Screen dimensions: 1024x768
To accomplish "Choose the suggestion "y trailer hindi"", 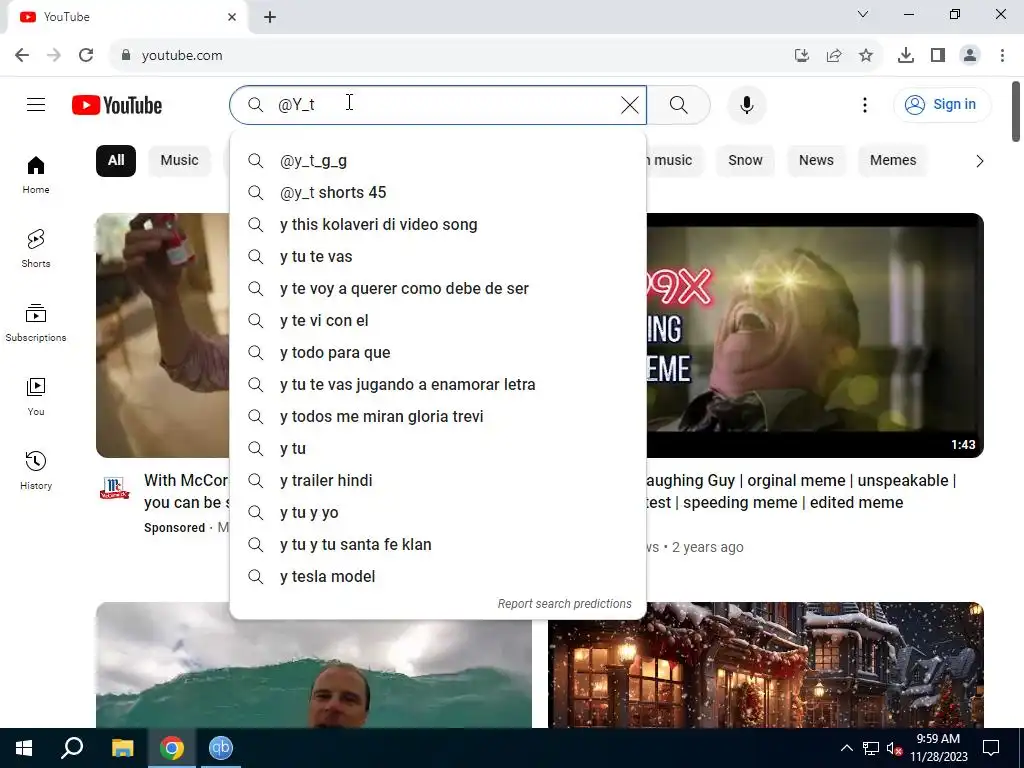I will tap(438, 481).
